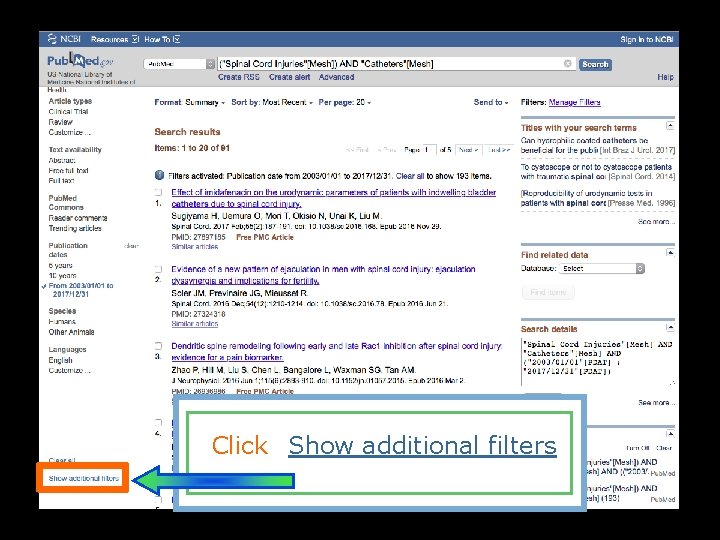This screenshot has height=540, width=720.
Task: Check the checkbox for result 1
Action: click(x=158, y=192)
